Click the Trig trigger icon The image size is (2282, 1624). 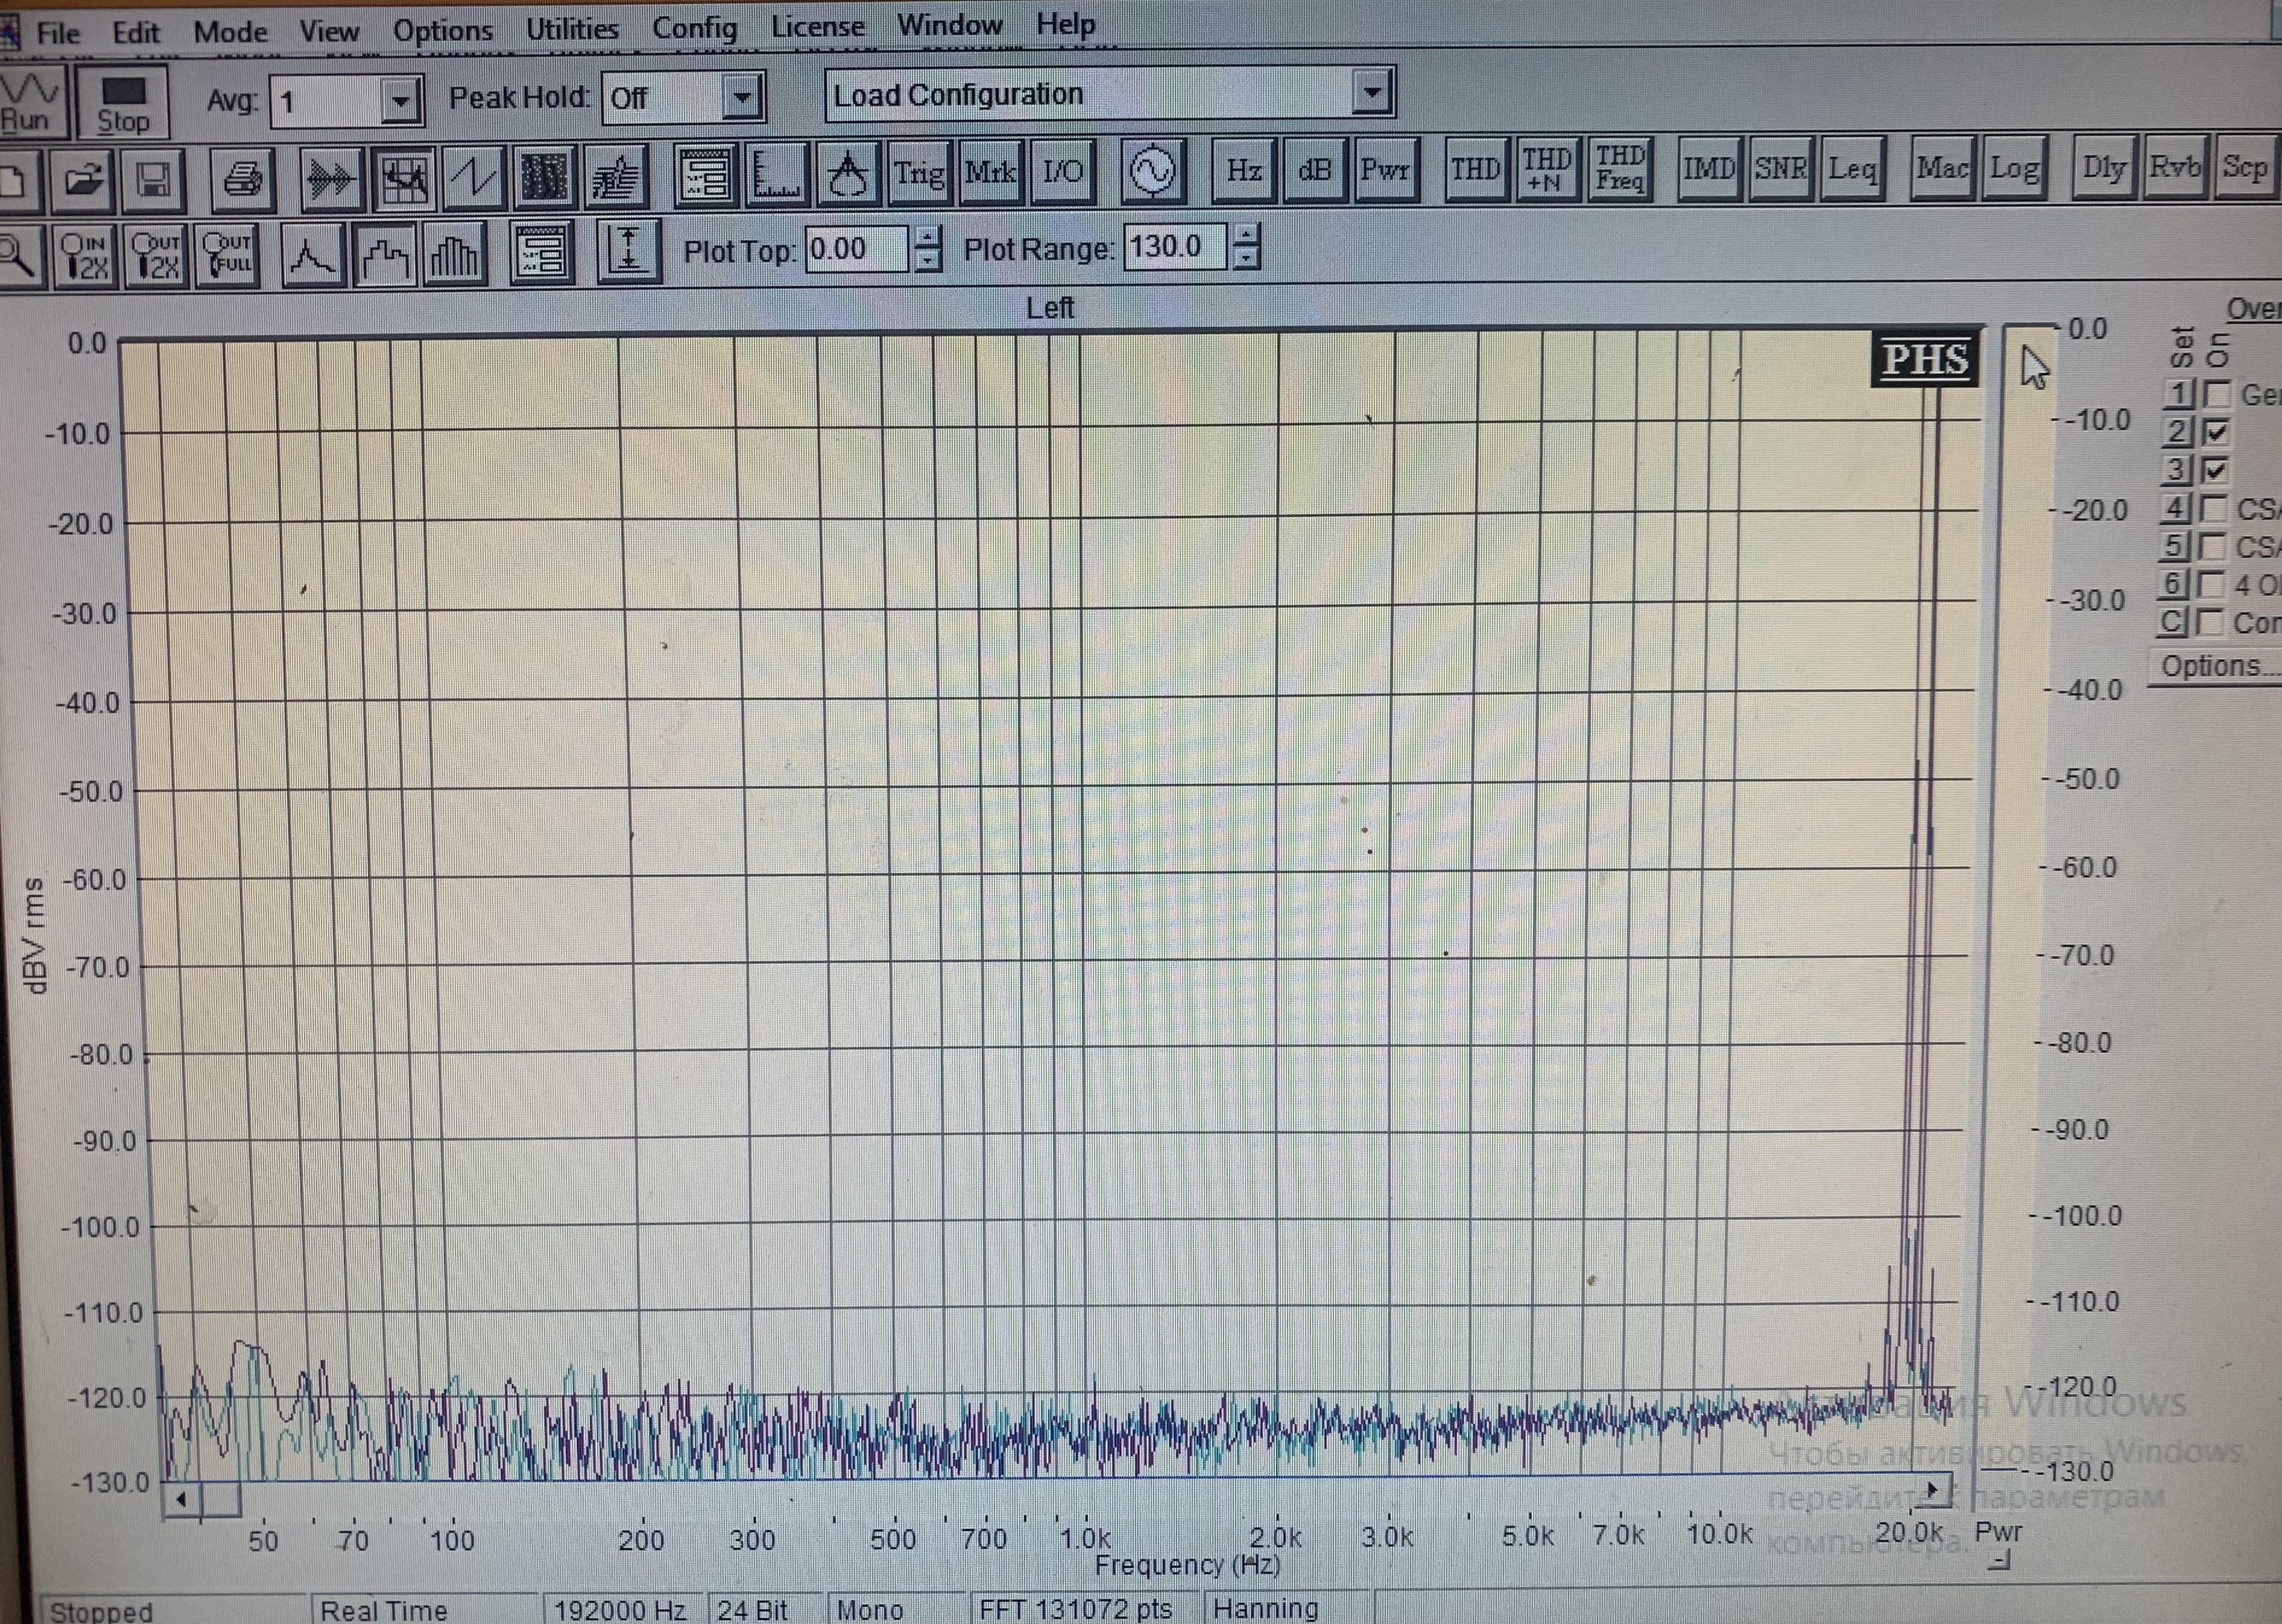click(918, 174)
